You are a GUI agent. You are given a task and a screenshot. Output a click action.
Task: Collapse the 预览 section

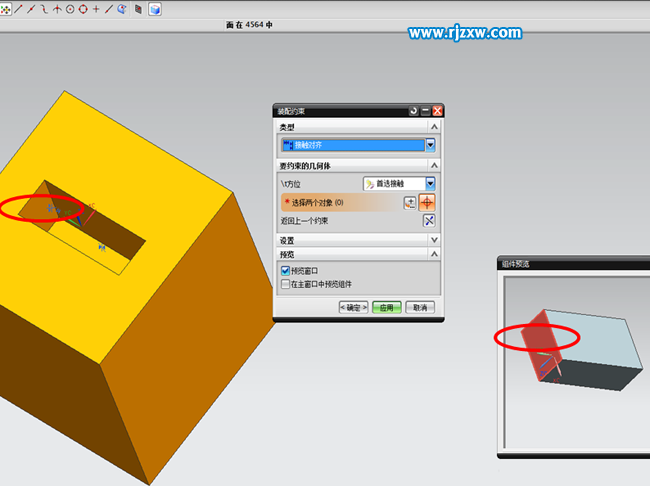click(434, 255)
